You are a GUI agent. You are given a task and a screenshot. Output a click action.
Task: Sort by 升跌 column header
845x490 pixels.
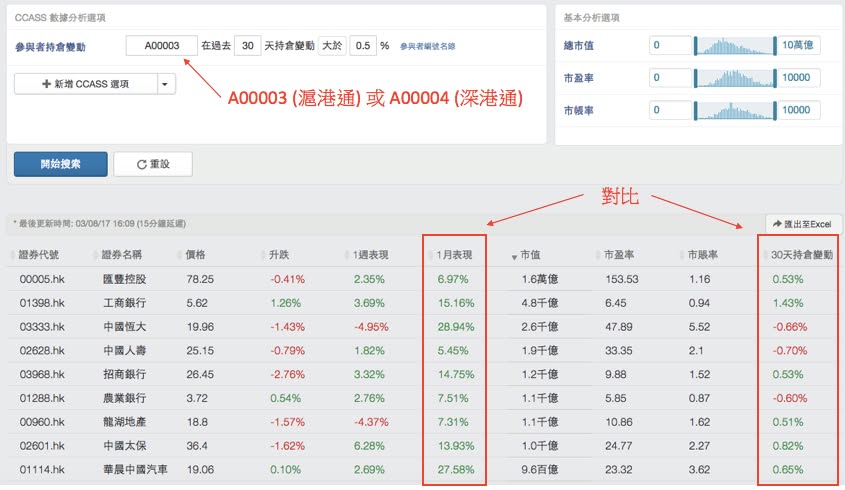279,255
